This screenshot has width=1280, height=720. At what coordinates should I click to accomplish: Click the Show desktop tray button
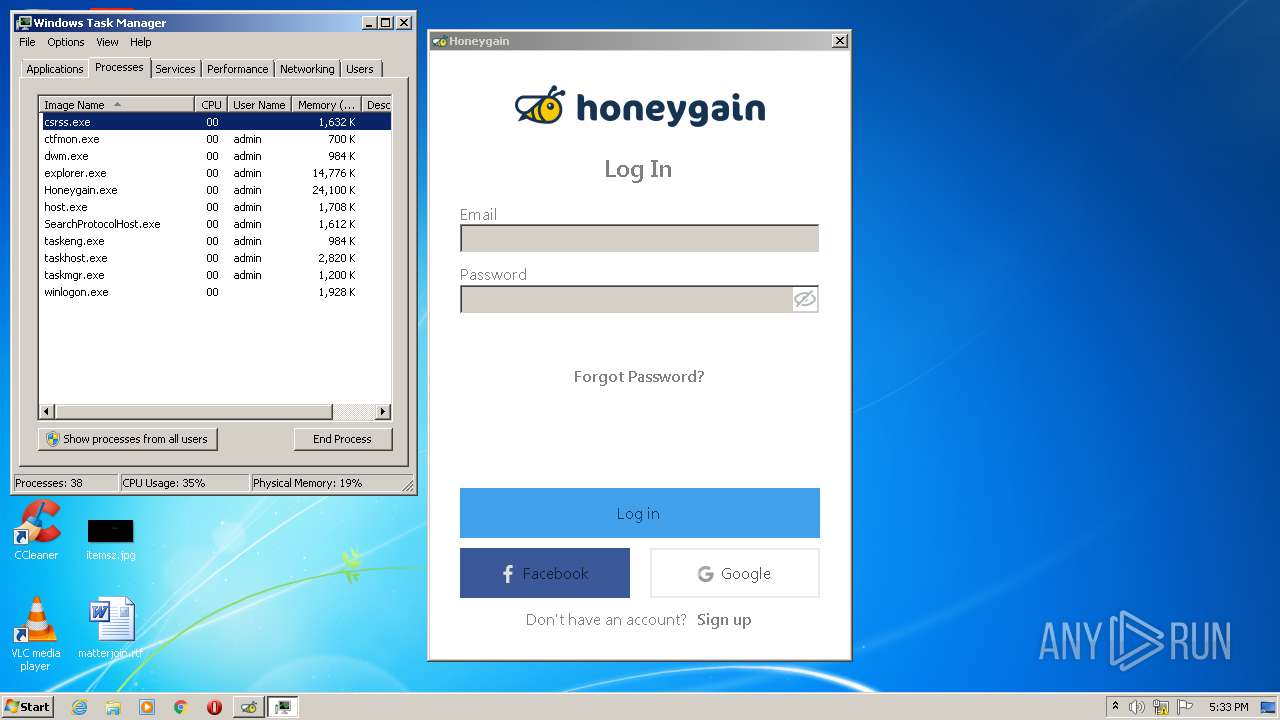pyautogui.click(x=1270, y=707)
